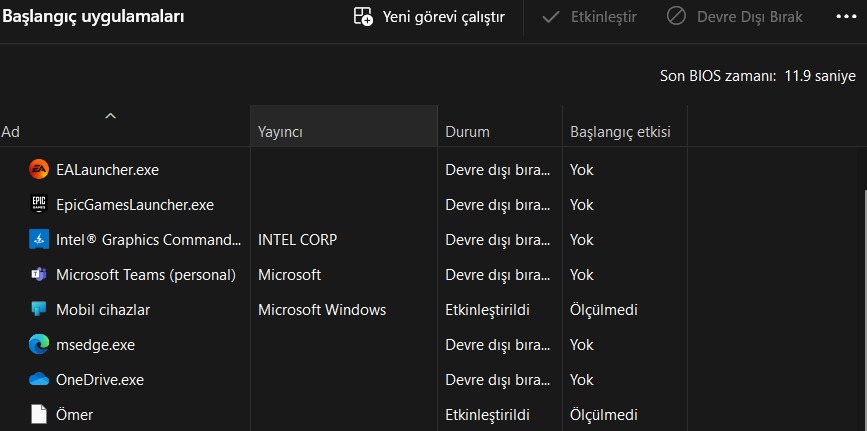Click the run new task icon

point(363,17)
